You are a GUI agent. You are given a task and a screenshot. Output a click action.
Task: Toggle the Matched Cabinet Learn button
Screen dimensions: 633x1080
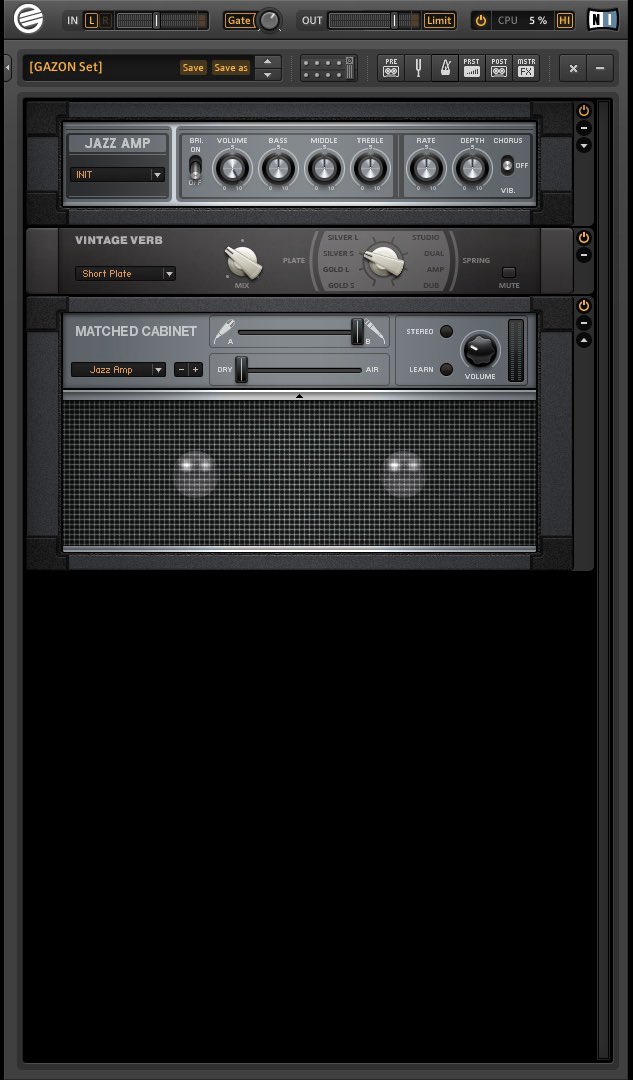pyautogui.click(x=446, y=369)
